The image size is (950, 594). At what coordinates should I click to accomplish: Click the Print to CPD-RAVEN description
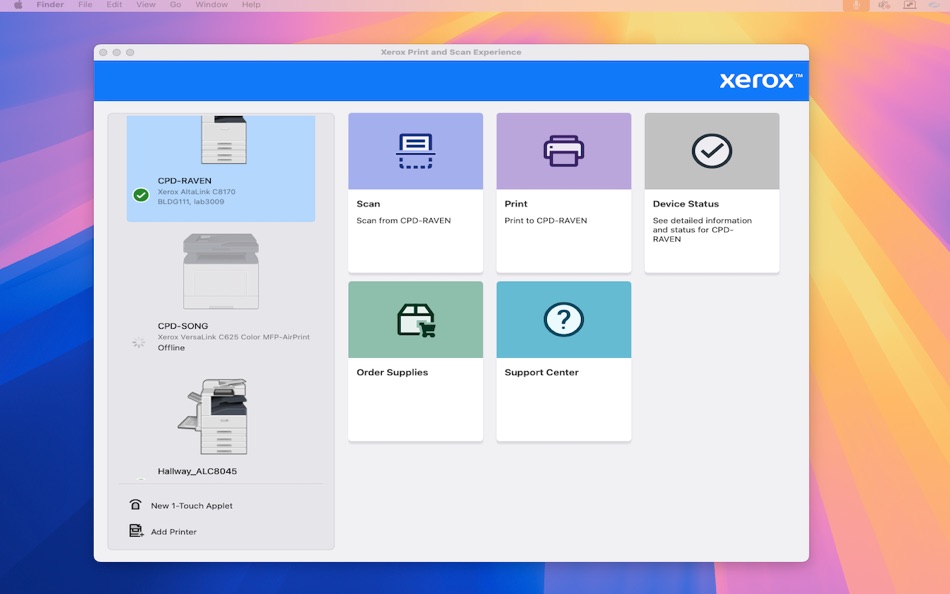pyautogui.click(x=546, y=221)
